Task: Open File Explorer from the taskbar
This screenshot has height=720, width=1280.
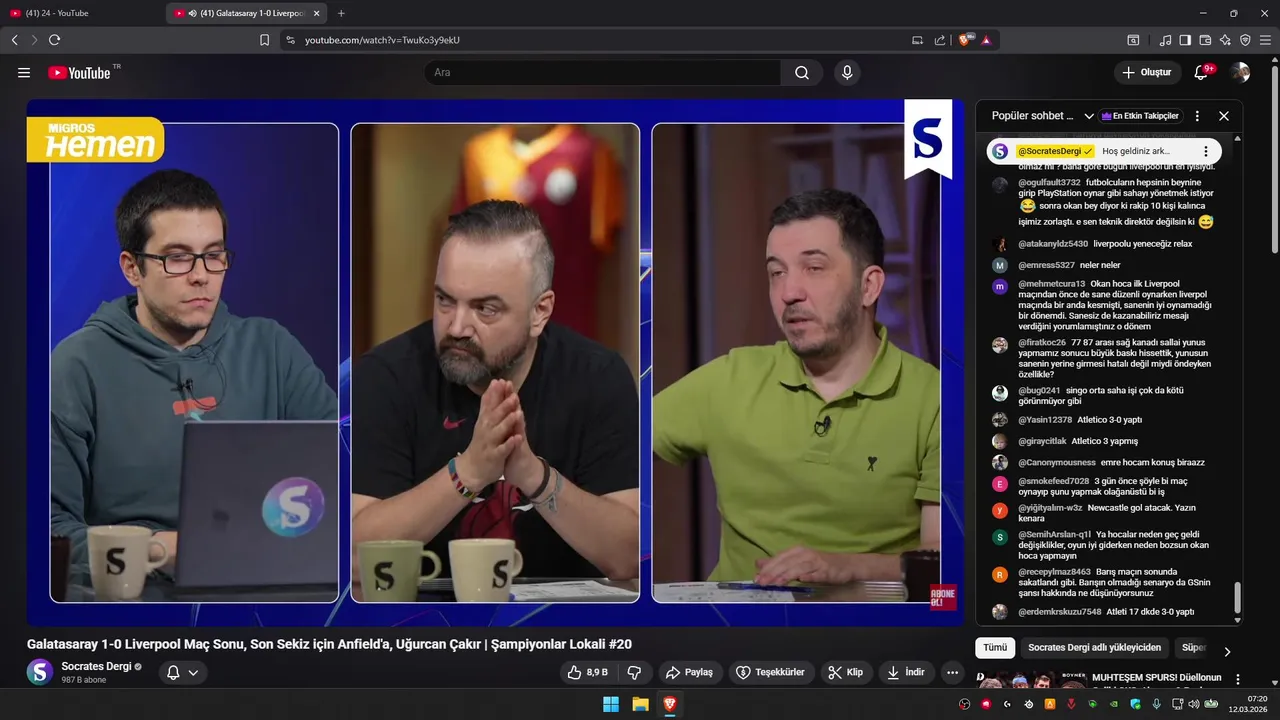Action: pyautogui.click(x=640, y=704)
